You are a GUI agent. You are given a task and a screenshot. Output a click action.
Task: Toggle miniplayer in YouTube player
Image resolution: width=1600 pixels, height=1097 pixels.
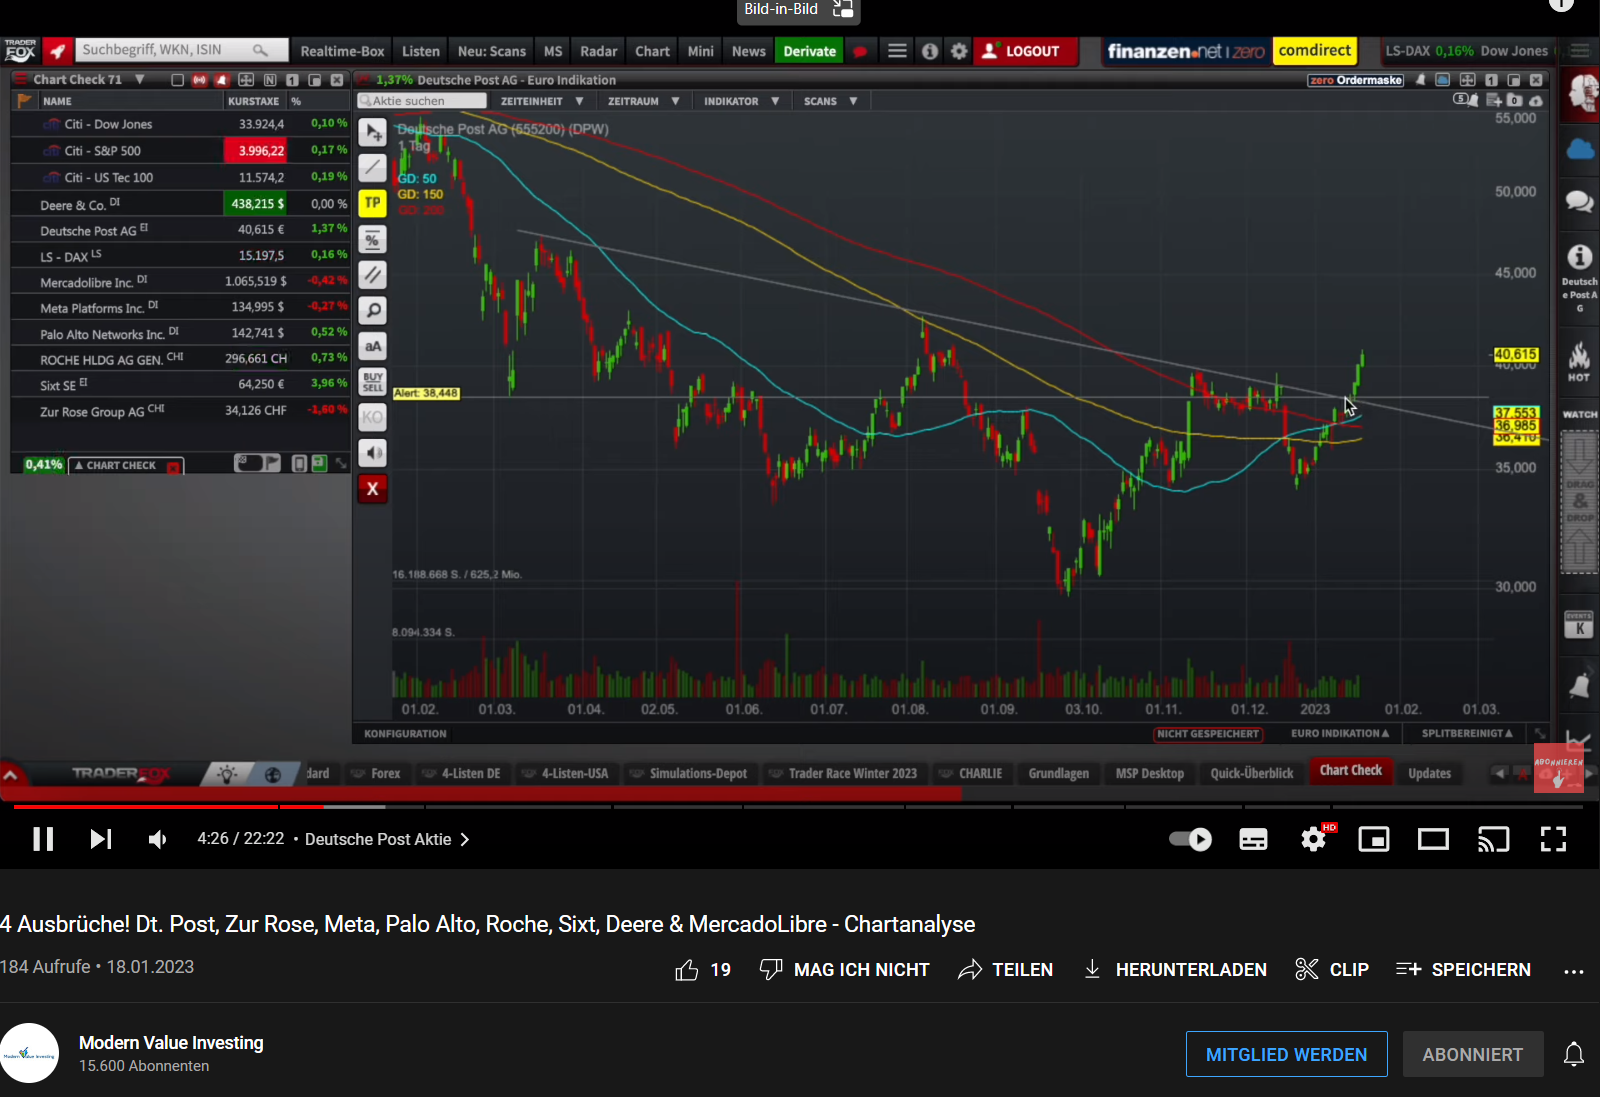coord(1374,839)
